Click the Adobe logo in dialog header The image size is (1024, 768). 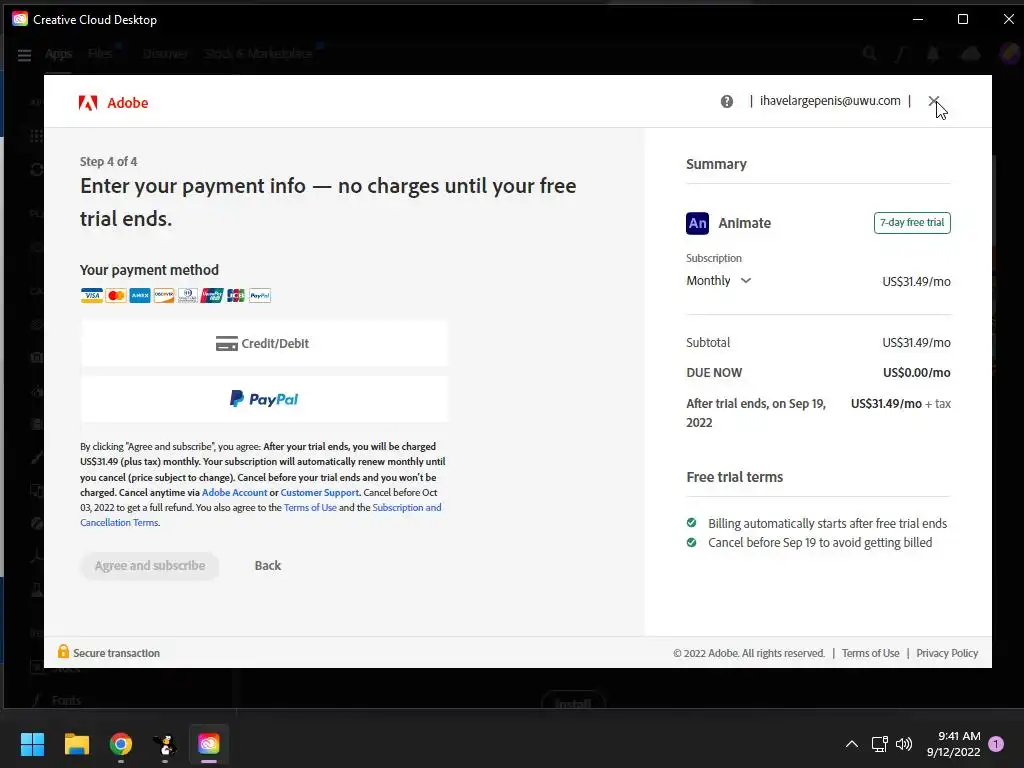[114, 103]
